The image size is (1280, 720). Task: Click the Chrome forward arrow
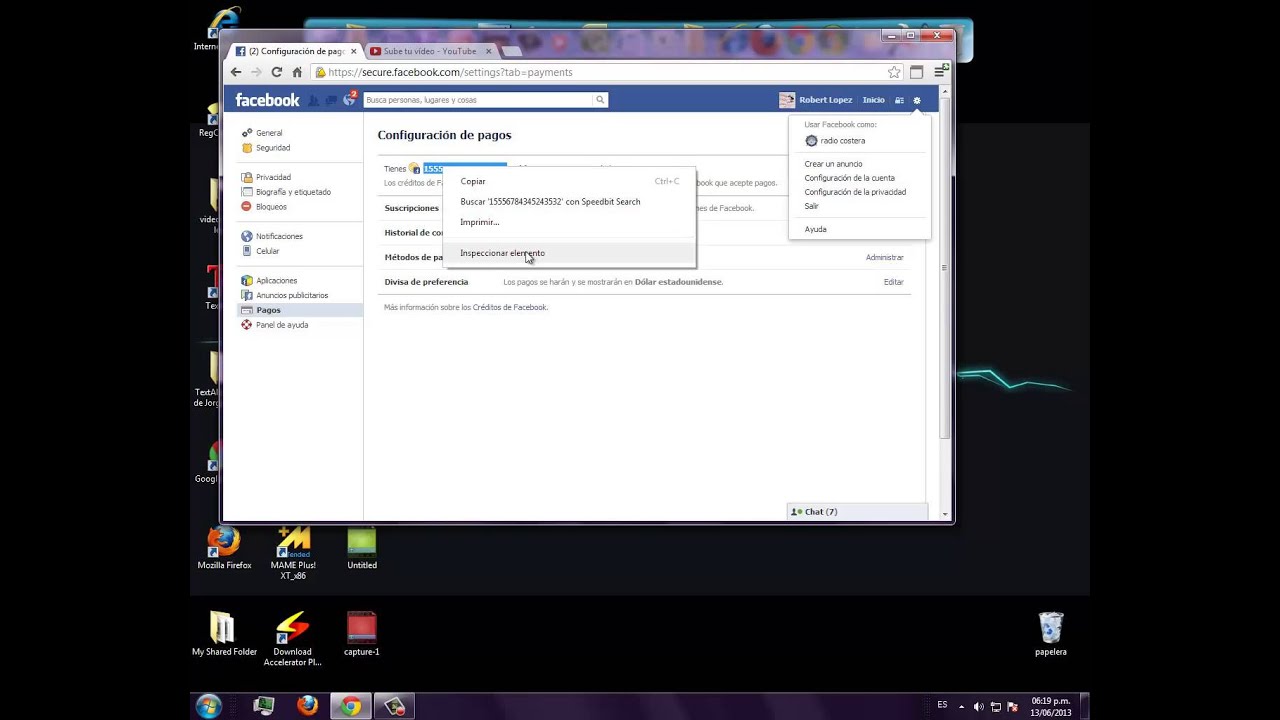click(x=256, y=72)
